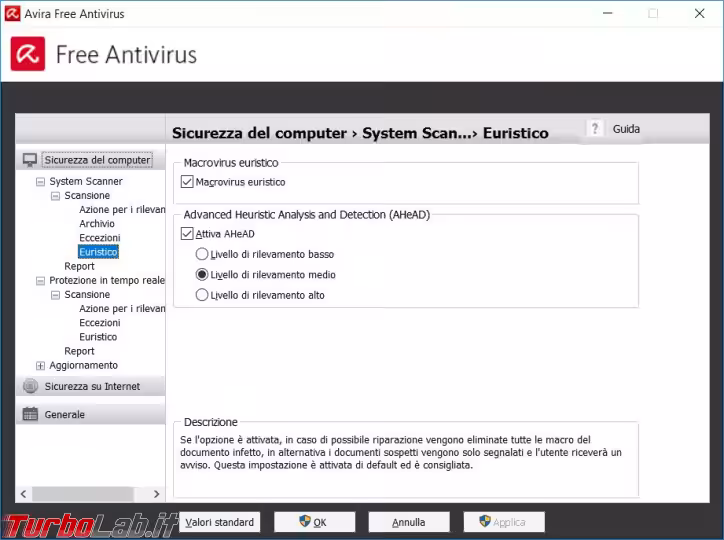The image size is (724, 540).
Task: Open the Sicurezza su Internet section
Action: coord(92,386)
